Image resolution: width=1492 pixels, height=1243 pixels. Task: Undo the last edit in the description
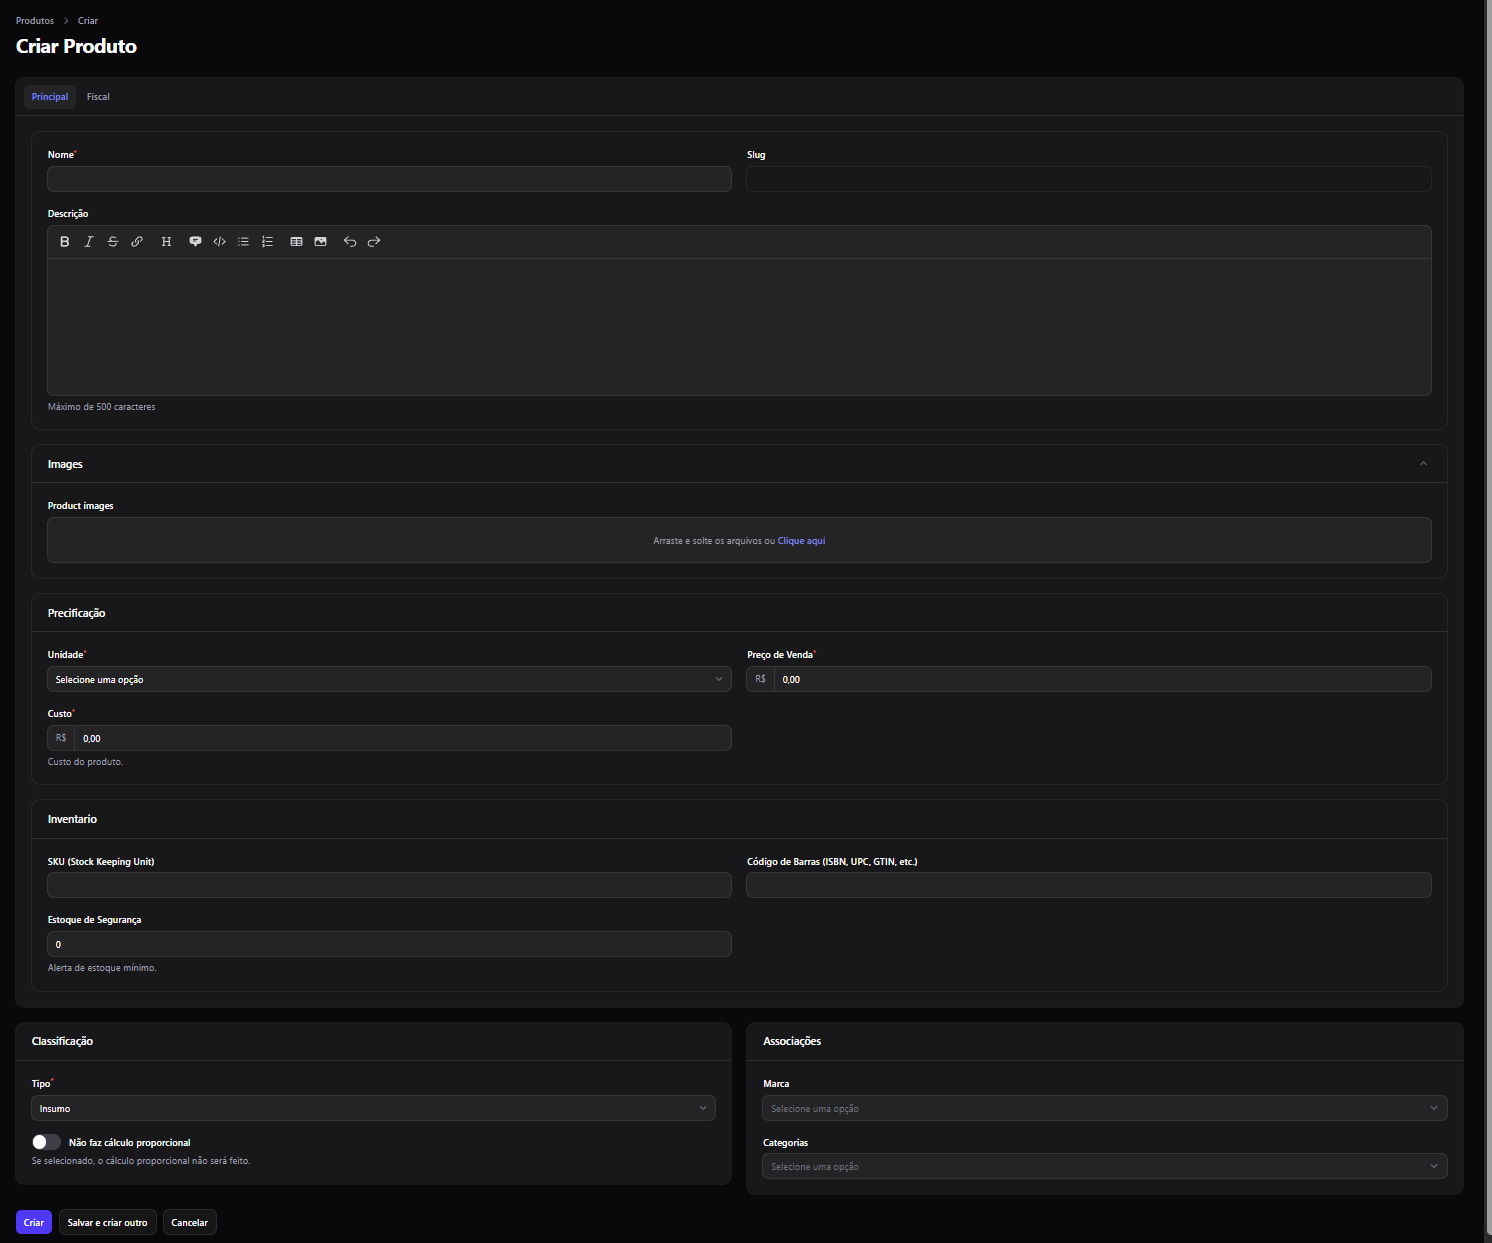pyautogui.click(x=350, y=242)
